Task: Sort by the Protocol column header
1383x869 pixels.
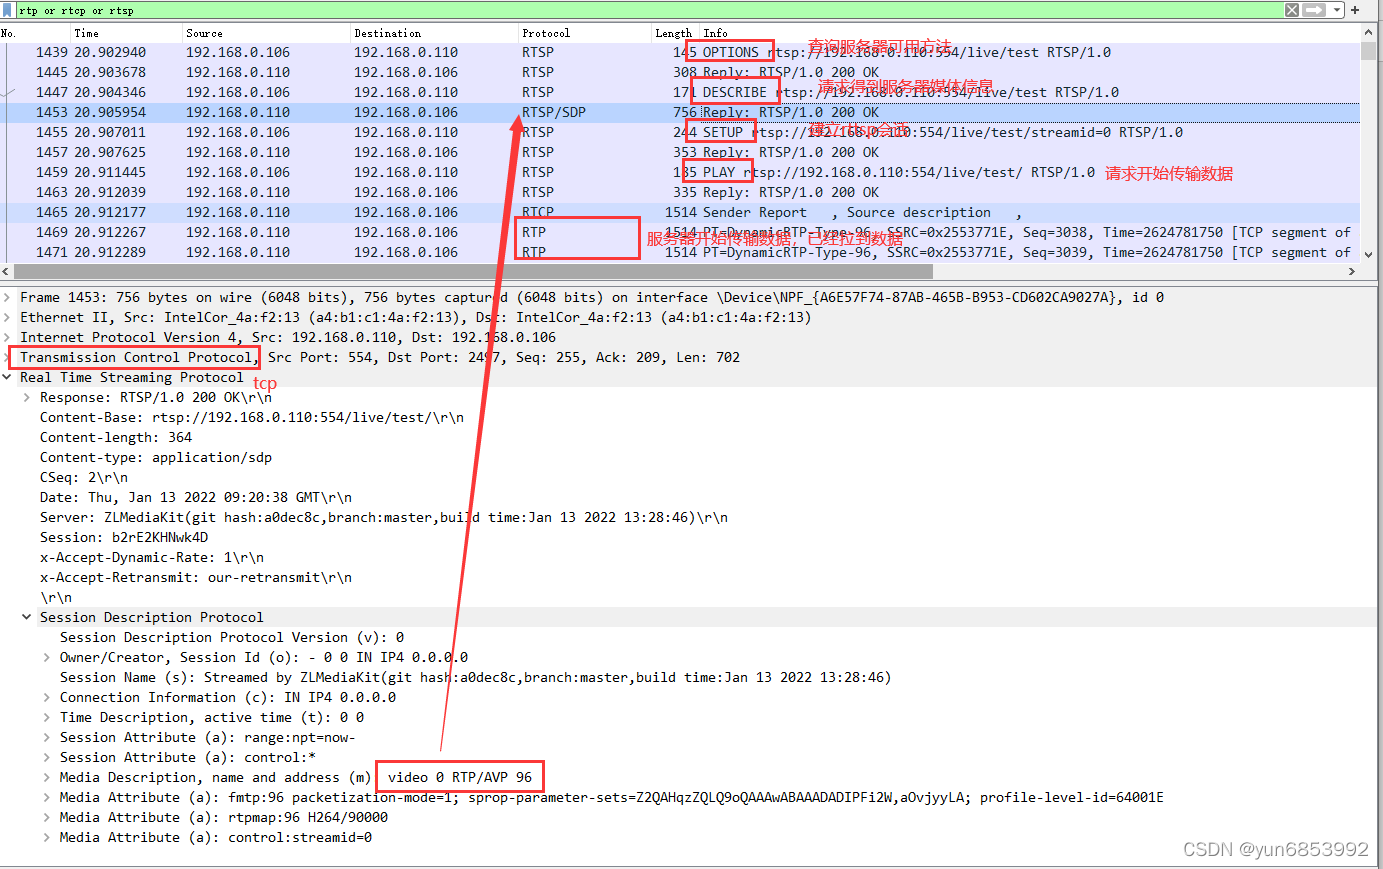Action: point(546,33)
